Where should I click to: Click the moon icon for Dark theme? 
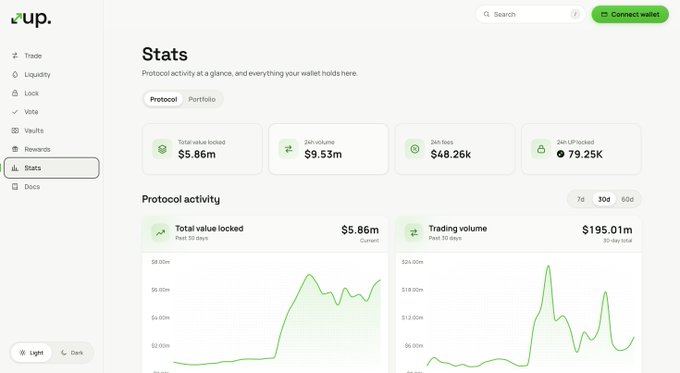(64, 353)
